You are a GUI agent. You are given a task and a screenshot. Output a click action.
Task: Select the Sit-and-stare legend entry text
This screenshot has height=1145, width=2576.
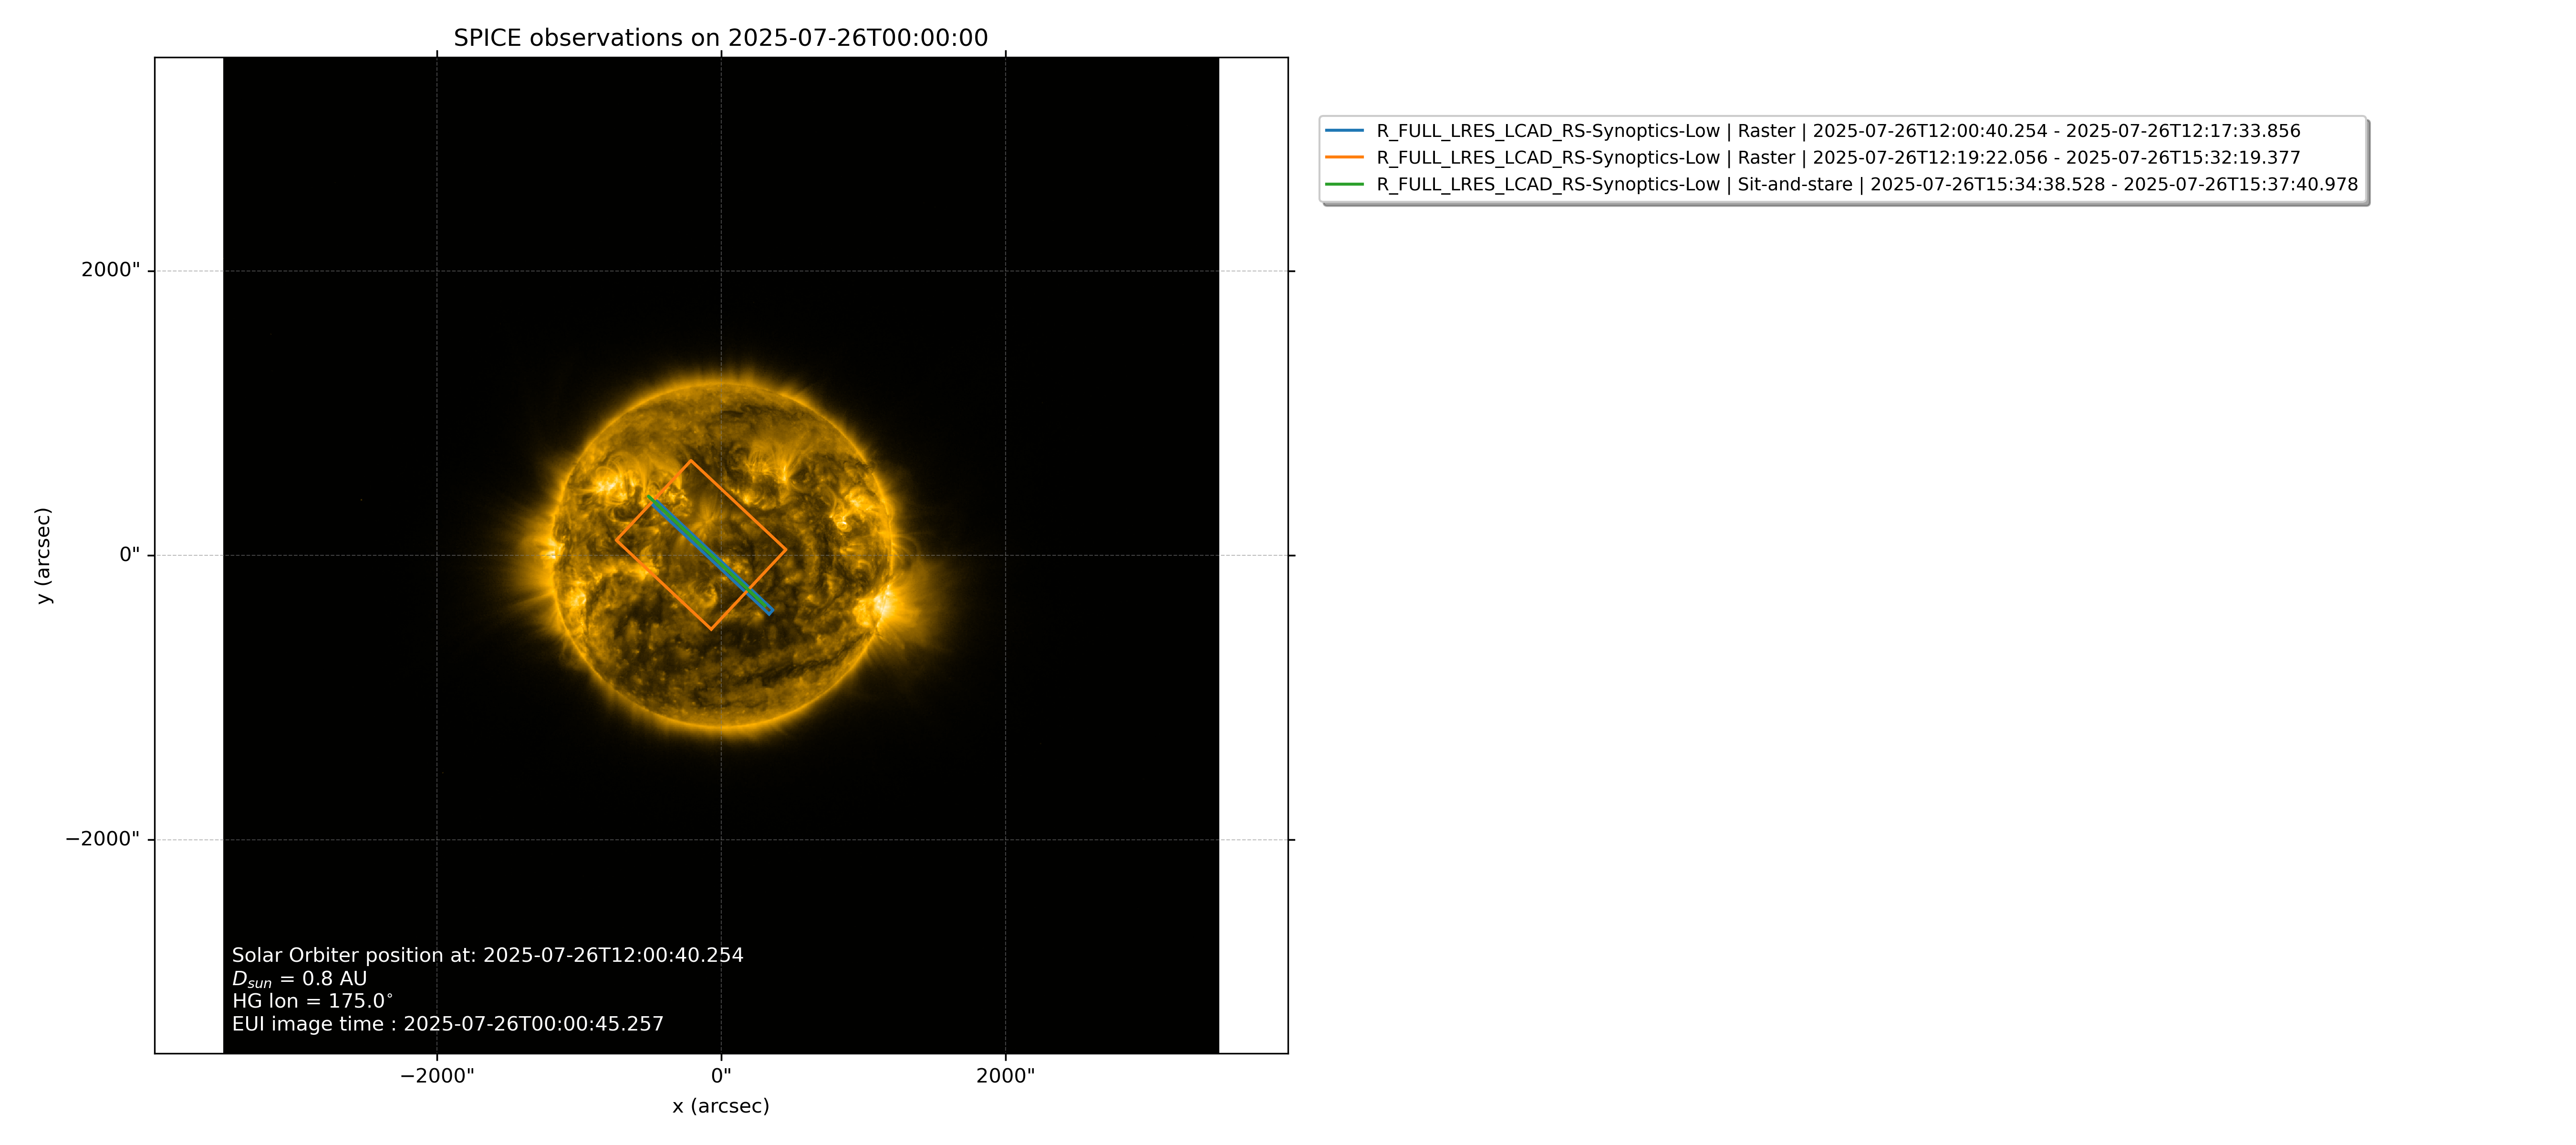(x=1867, y=185)
